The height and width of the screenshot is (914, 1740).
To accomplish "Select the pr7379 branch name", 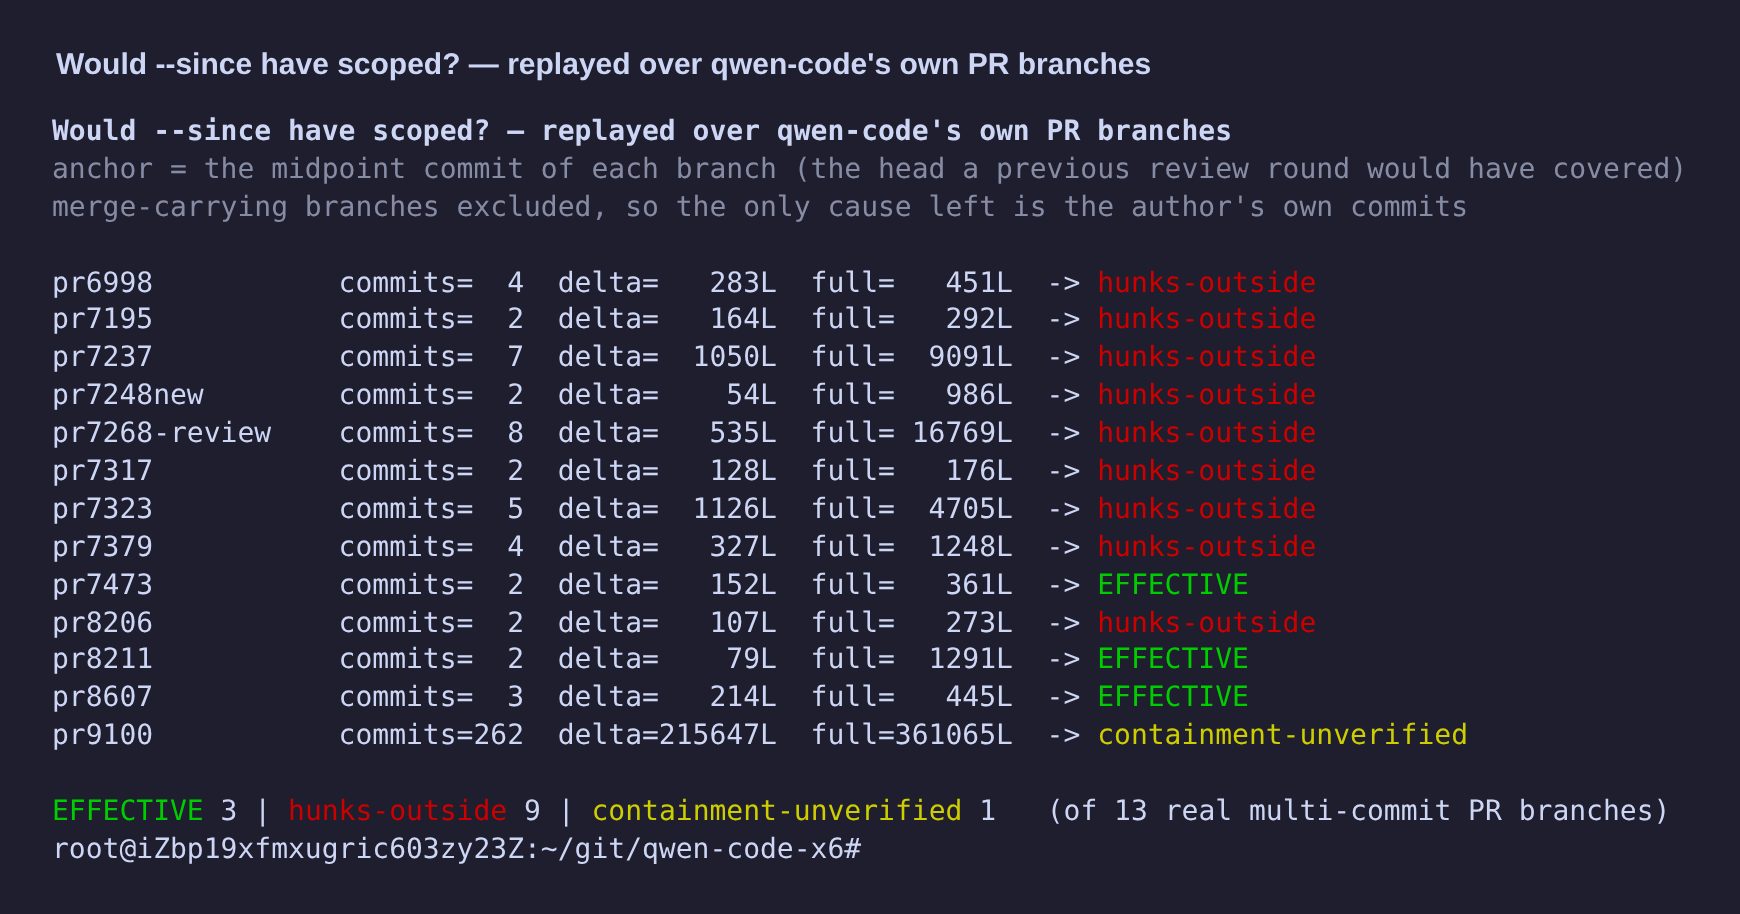I will click(102, 547).
